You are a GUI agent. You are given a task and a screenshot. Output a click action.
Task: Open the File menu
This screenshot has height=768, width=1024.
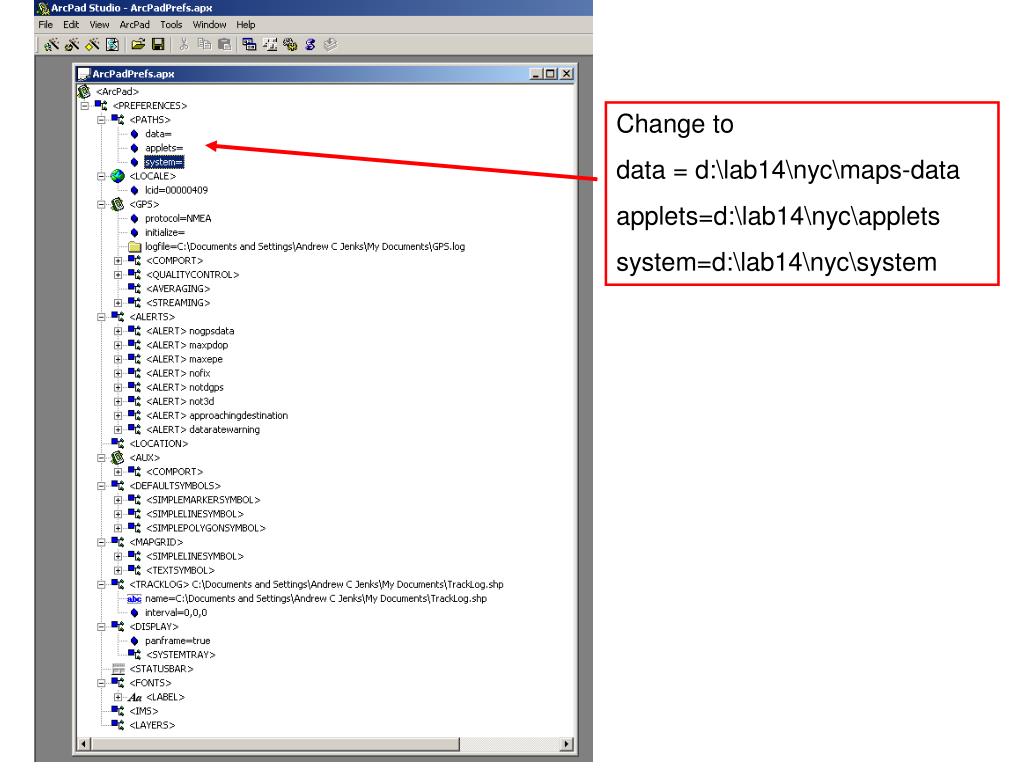pyautogui.click(x=46, y=25)
